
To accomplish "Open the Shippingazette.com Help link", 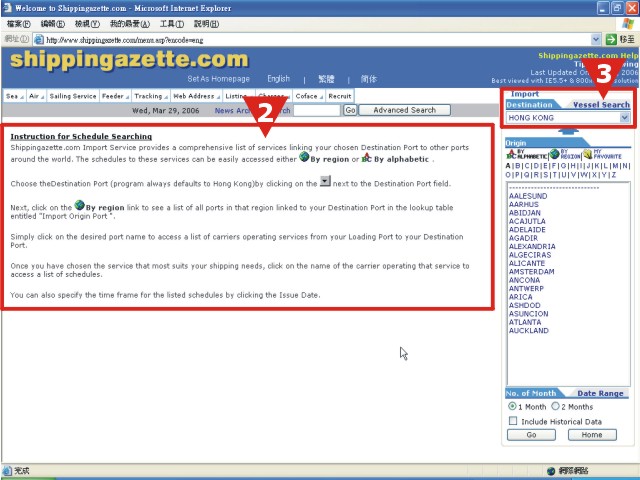I will click(587, 56).
